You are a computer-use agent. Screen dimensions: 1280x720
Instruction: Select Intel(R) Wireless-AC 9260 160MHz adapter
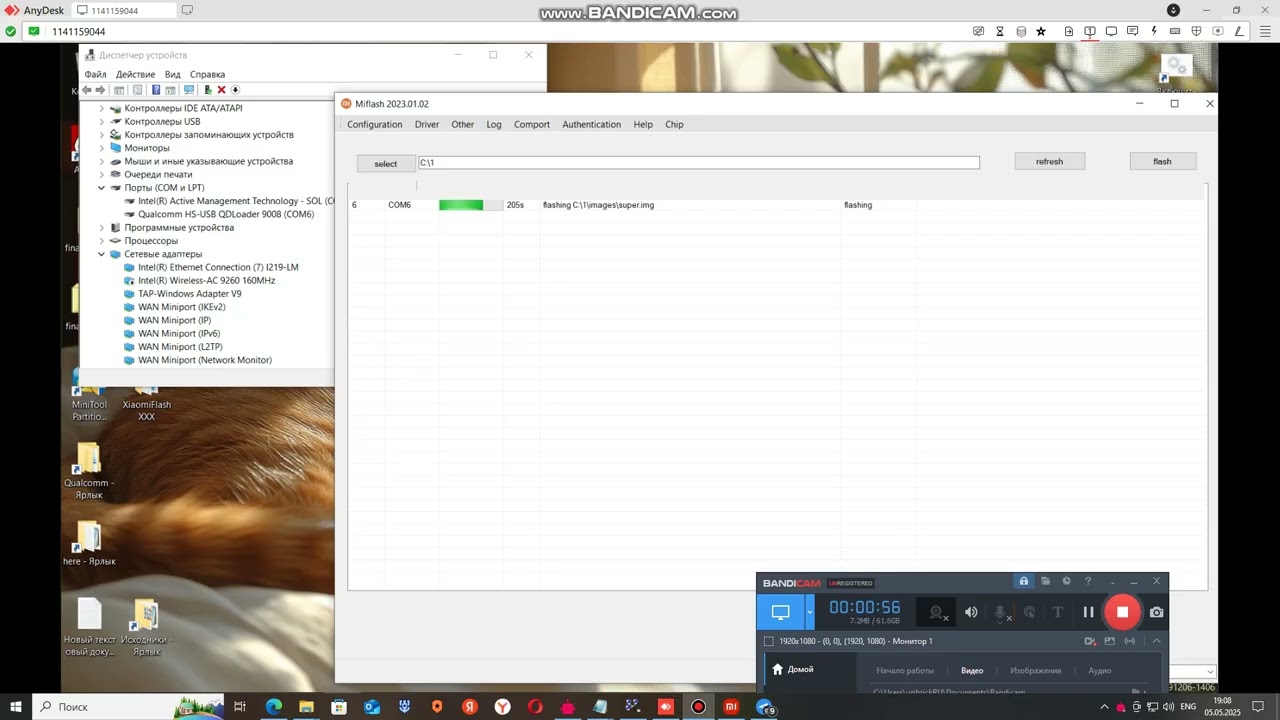[x=206, y=281]
